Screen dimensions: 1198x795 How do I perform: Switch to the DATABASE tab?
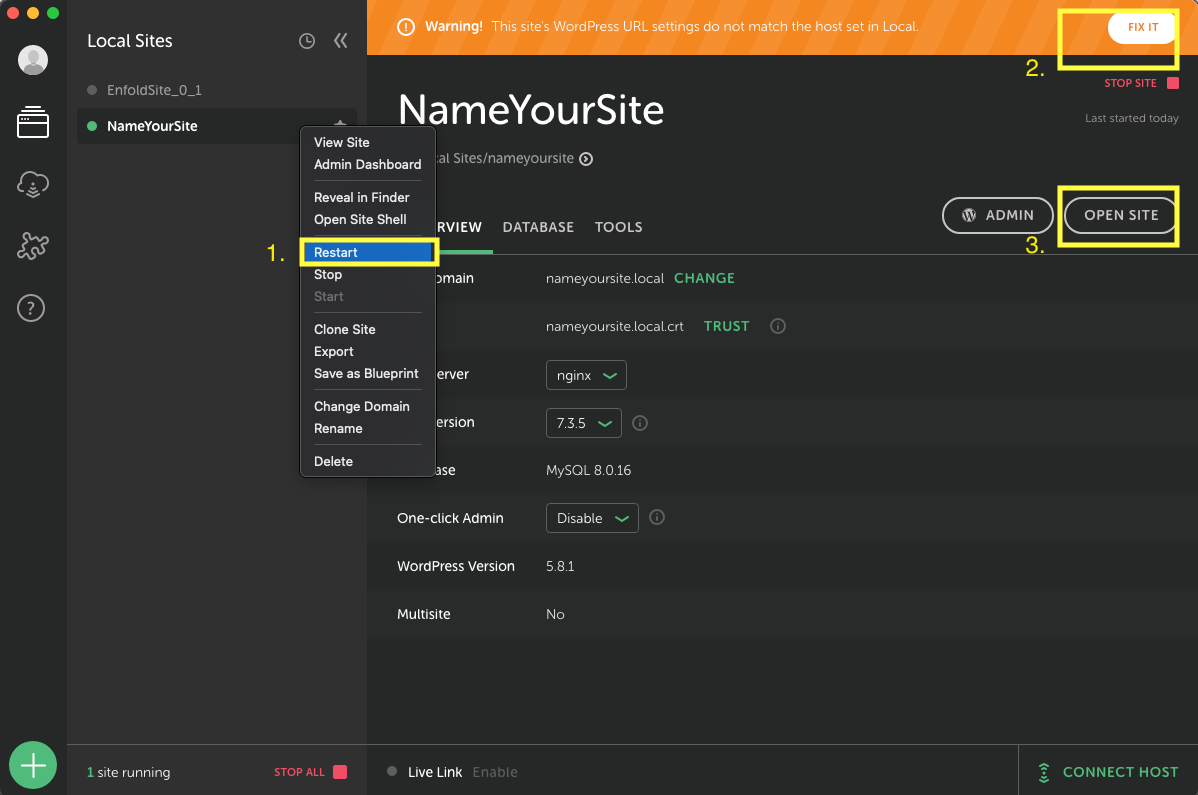pyautogui.click(x=538, y=227)
